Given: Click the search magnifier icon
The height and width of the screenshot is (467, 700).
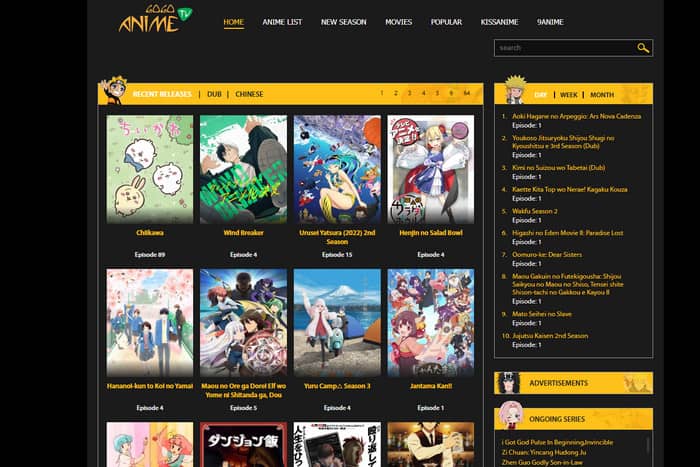Looking at the screenshot, I should point(643,48).
